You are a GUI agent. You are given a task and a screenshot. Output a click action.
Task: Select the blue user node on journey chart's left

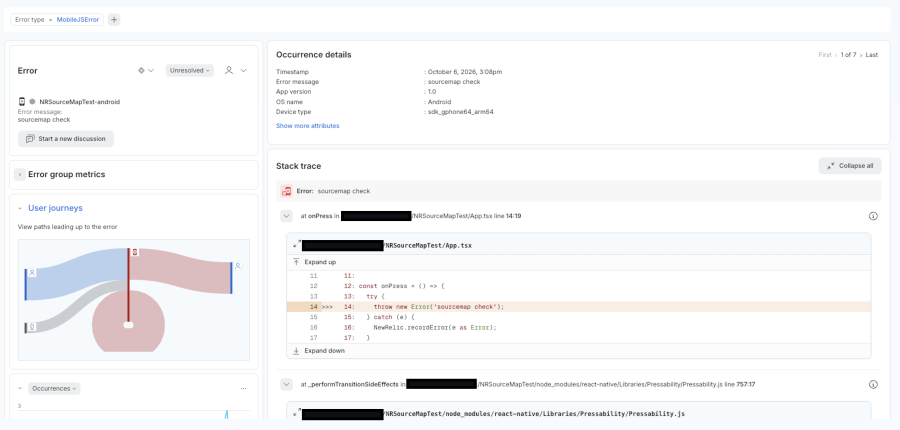tap(32, 273)
